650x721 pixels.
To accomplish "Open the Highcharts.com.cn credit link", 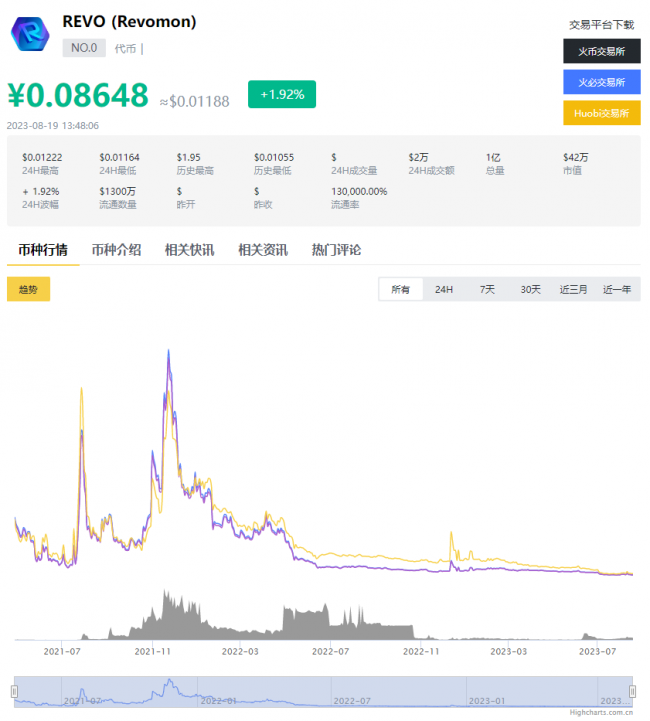I will tap(602, 713).
